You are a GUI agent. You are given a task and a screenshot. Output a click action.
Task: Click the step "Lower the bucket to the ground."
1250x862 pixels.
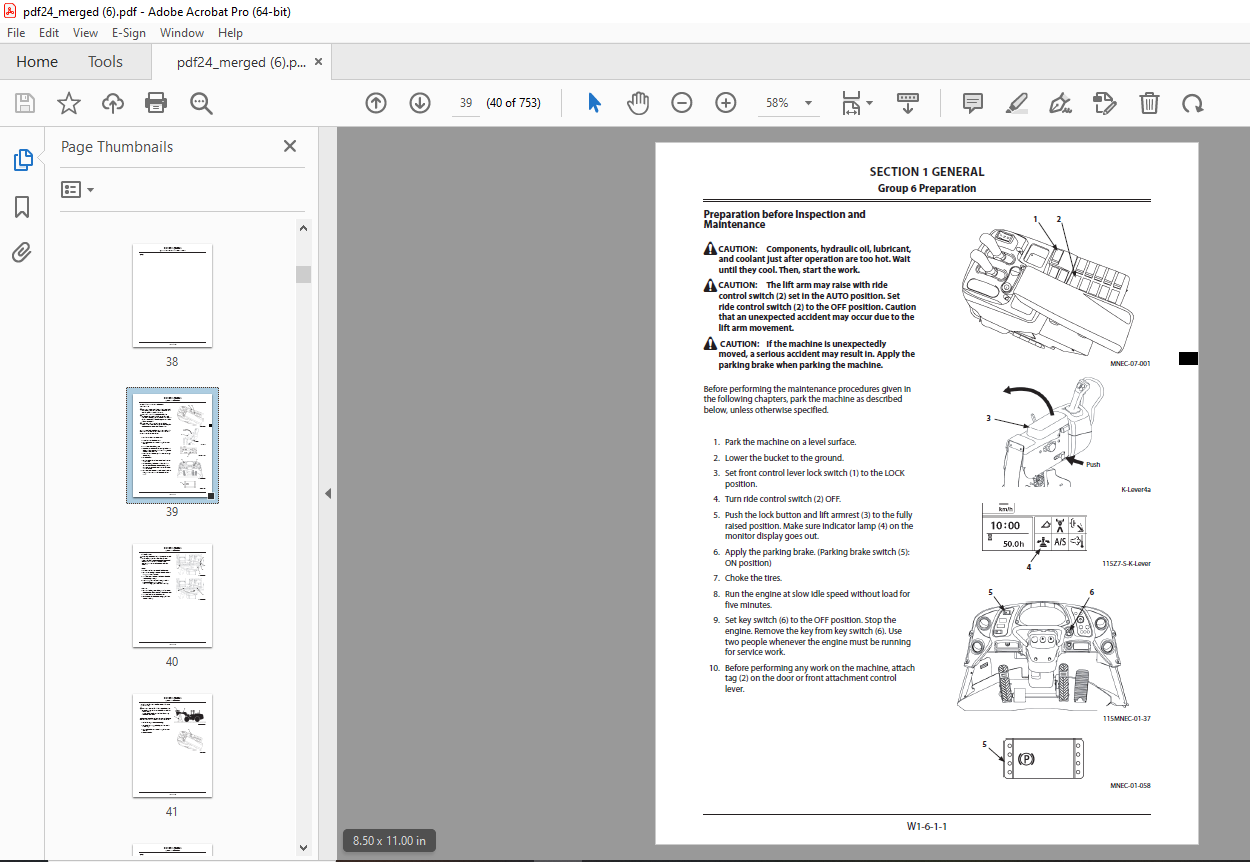tap(784, 458)
